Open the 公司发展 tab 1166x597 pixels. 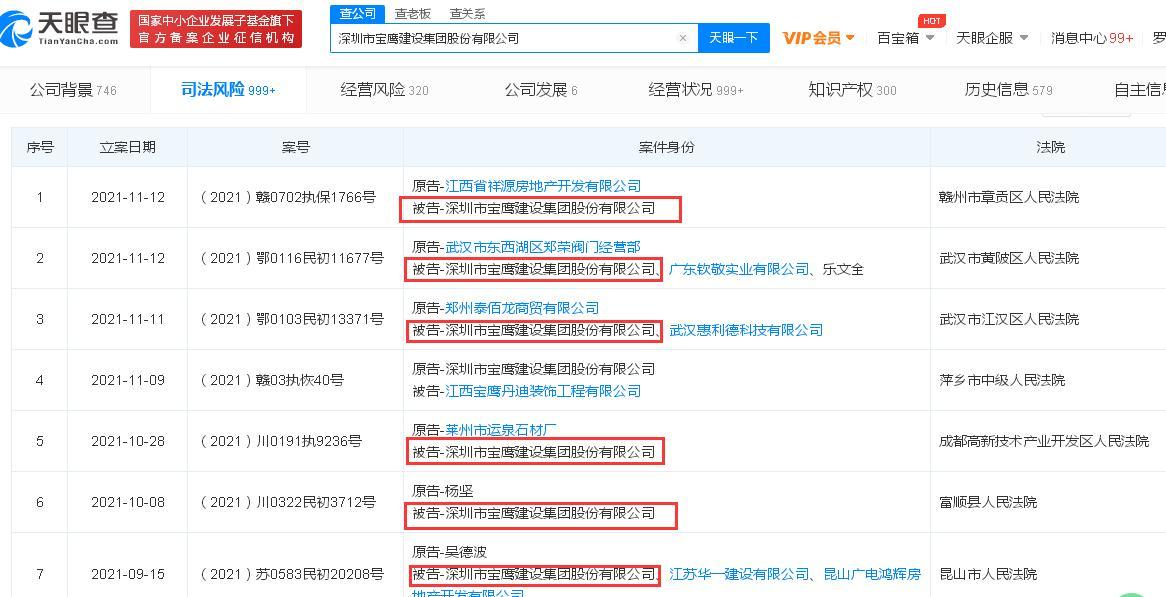point(541,90)
